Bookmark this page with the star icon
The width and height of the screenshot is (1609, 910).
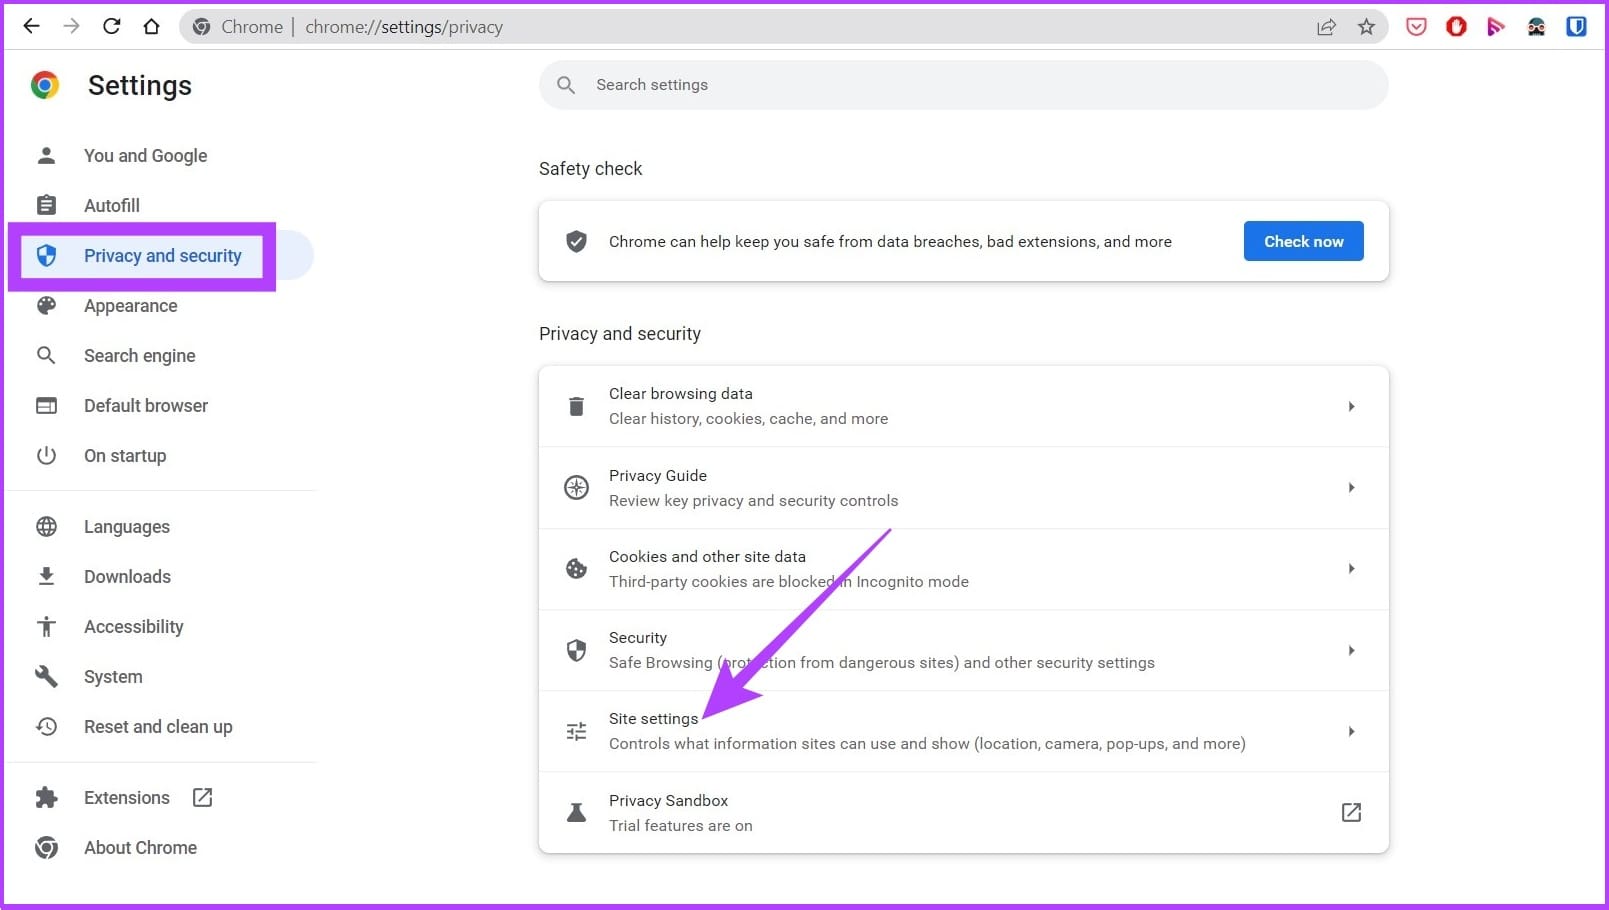1366,27
